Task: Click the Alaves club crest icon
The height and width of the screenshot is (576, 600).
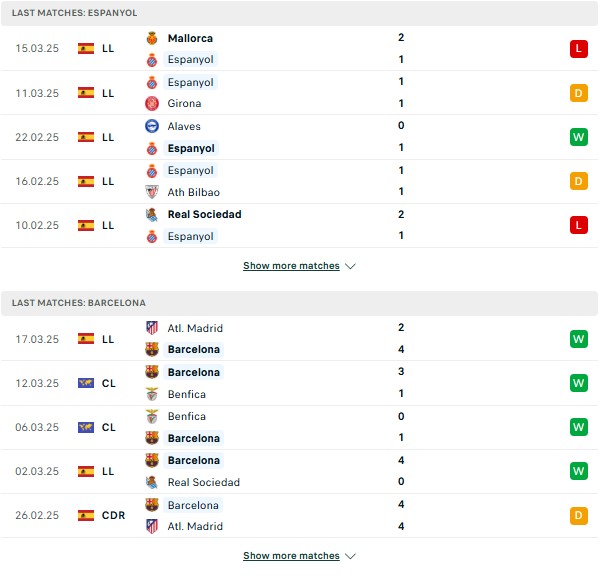Action: pyautogui.click(x=152, y=126)
